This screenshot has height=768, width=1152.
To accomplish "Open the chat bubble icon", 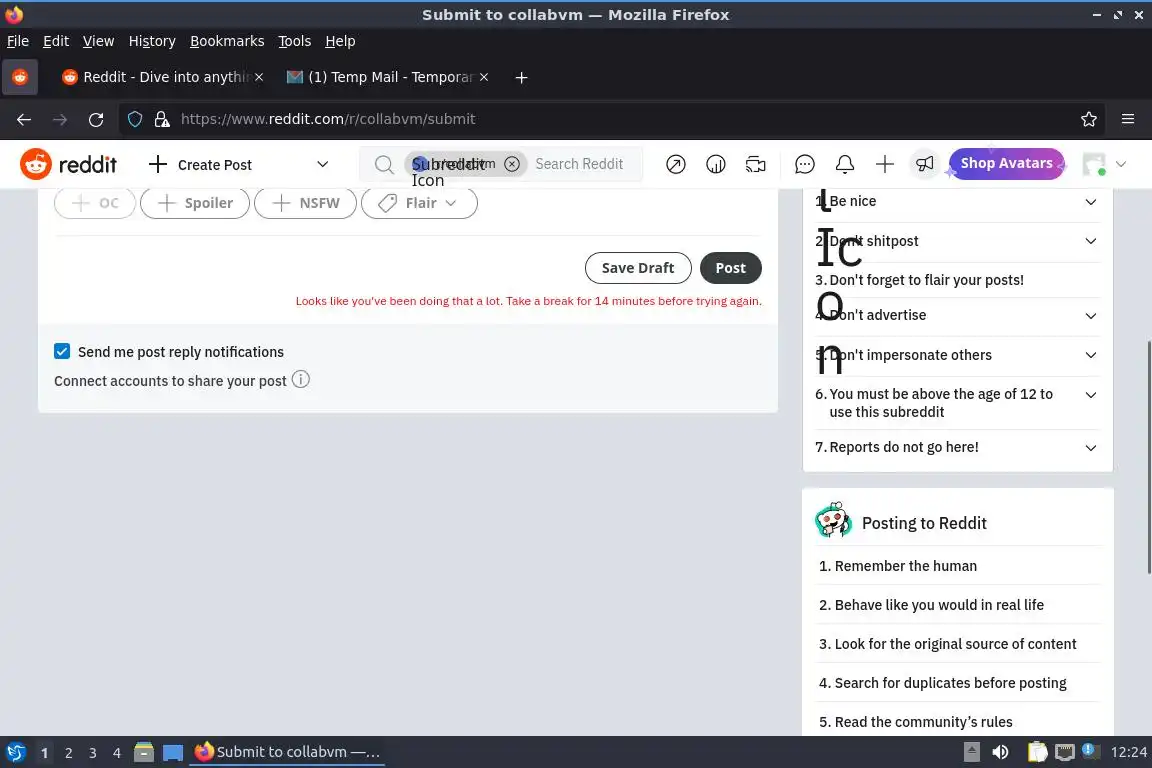I will (804, 164).
